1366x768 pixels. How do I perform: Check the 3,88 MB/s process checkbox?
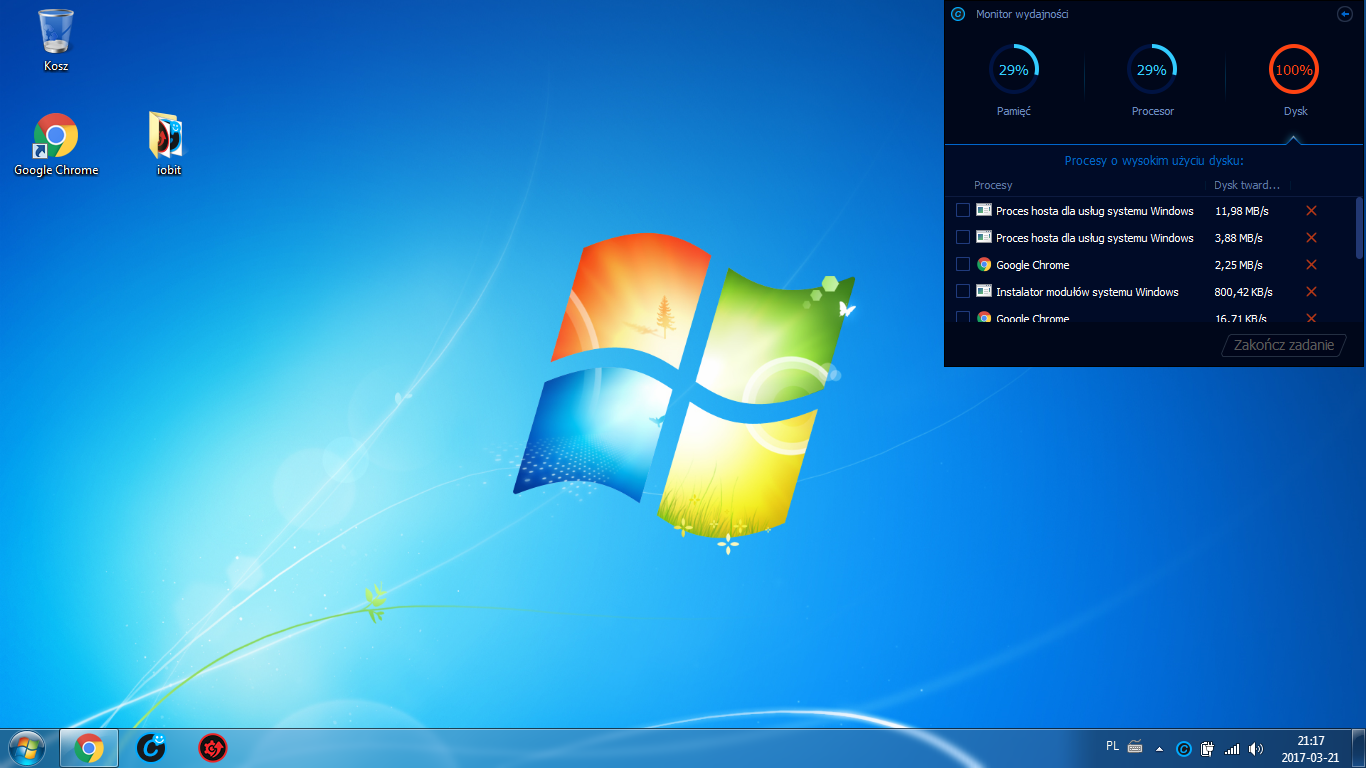point(963,237)
